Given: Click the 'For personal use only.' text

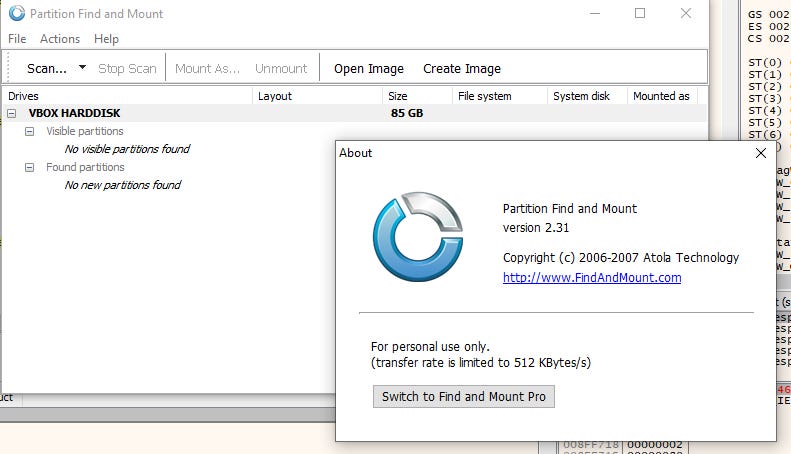Looking at the screenshot, I should coord(430,347).
